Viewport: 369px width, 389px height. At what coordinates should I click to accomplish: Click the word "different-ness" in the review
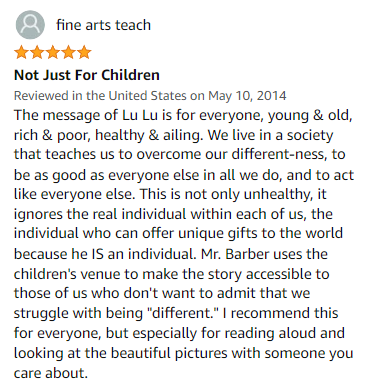(x=279, y=154)
